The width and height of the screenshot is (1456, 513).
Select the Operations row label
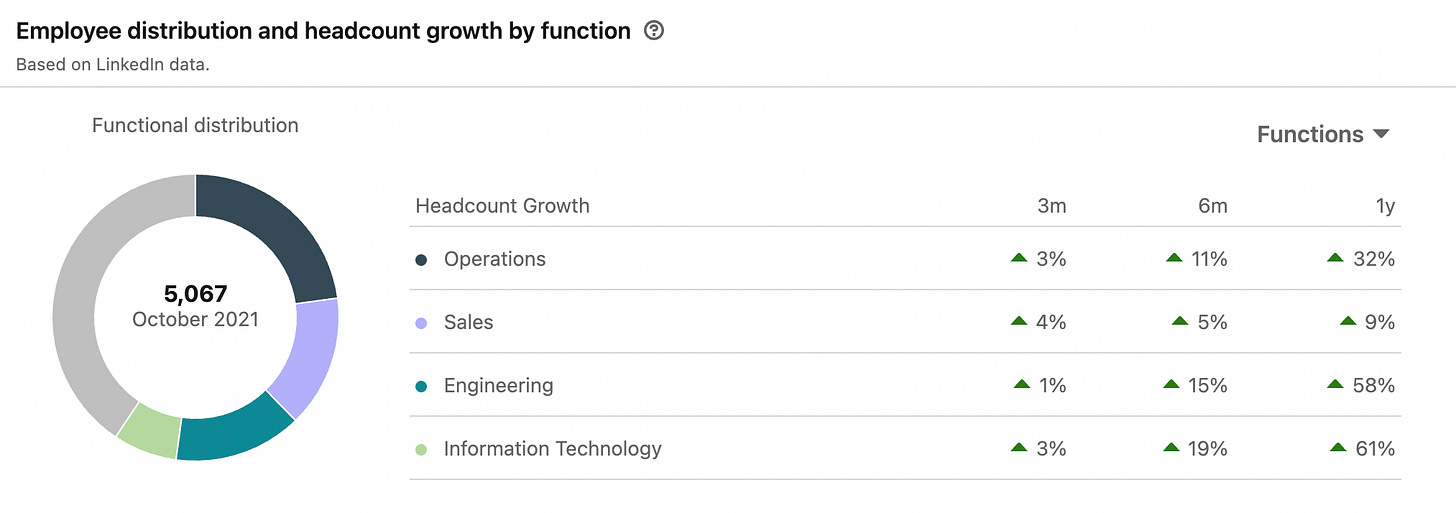click(495, 259)
